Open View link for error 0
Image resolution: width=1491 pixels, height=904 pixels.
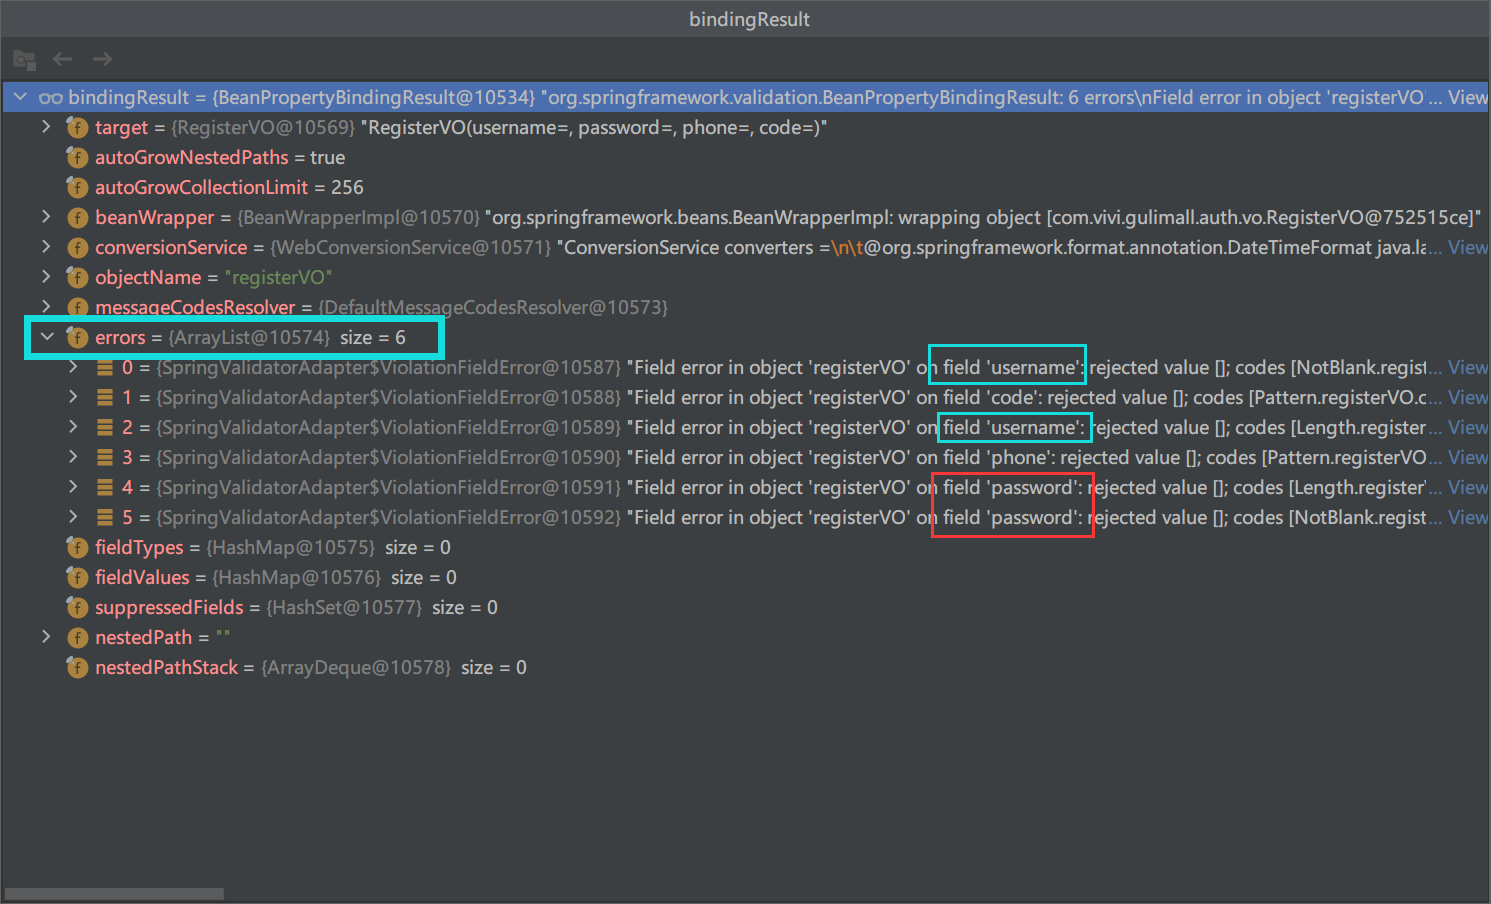tap(1467, 367)
